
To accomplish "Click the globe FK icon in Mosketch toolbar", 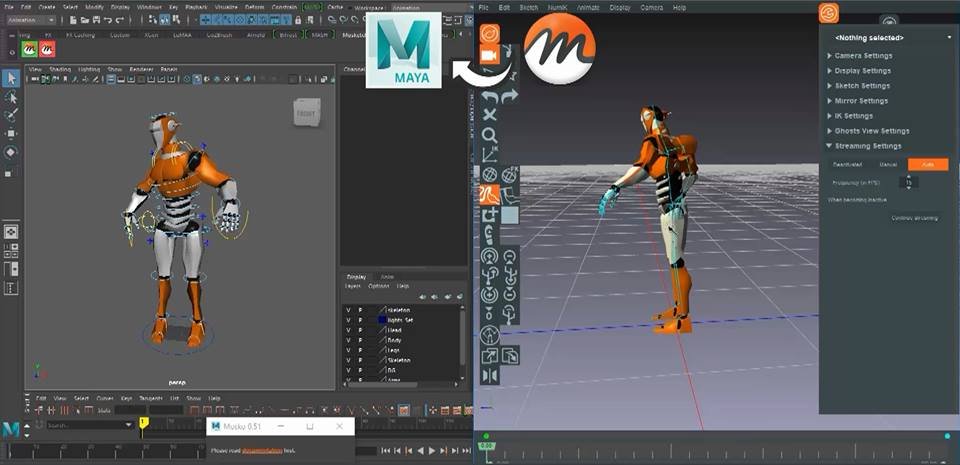I will tap(509, 175).
